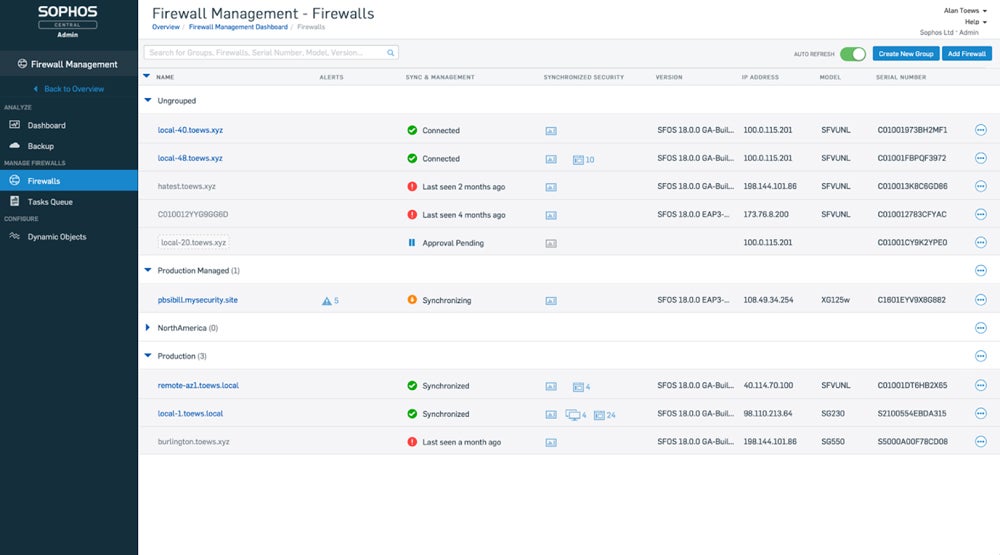Click the firewall search input field
Image resolution: width=1000 pixels, height=555 pixels.
pyautogui.click(x=265, y=52)
